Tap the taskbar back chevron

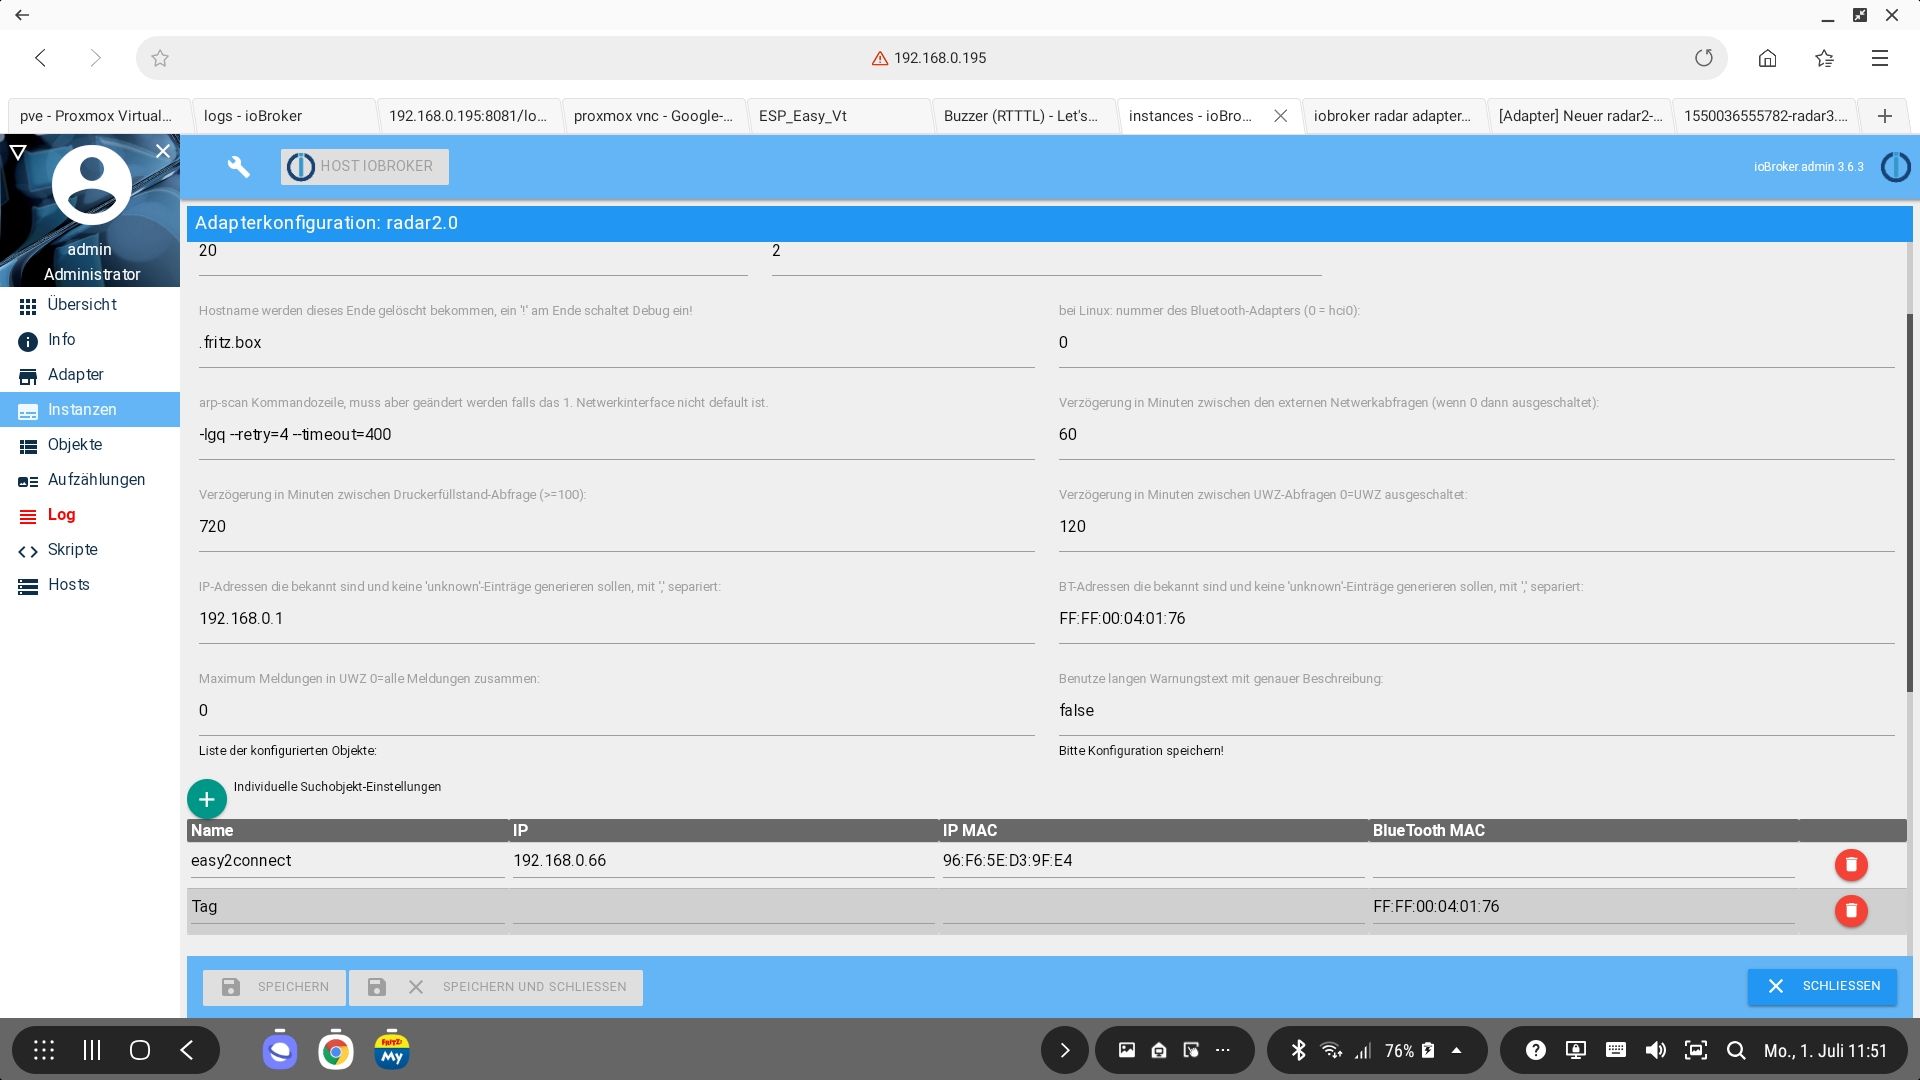[x=187, y=1050]
